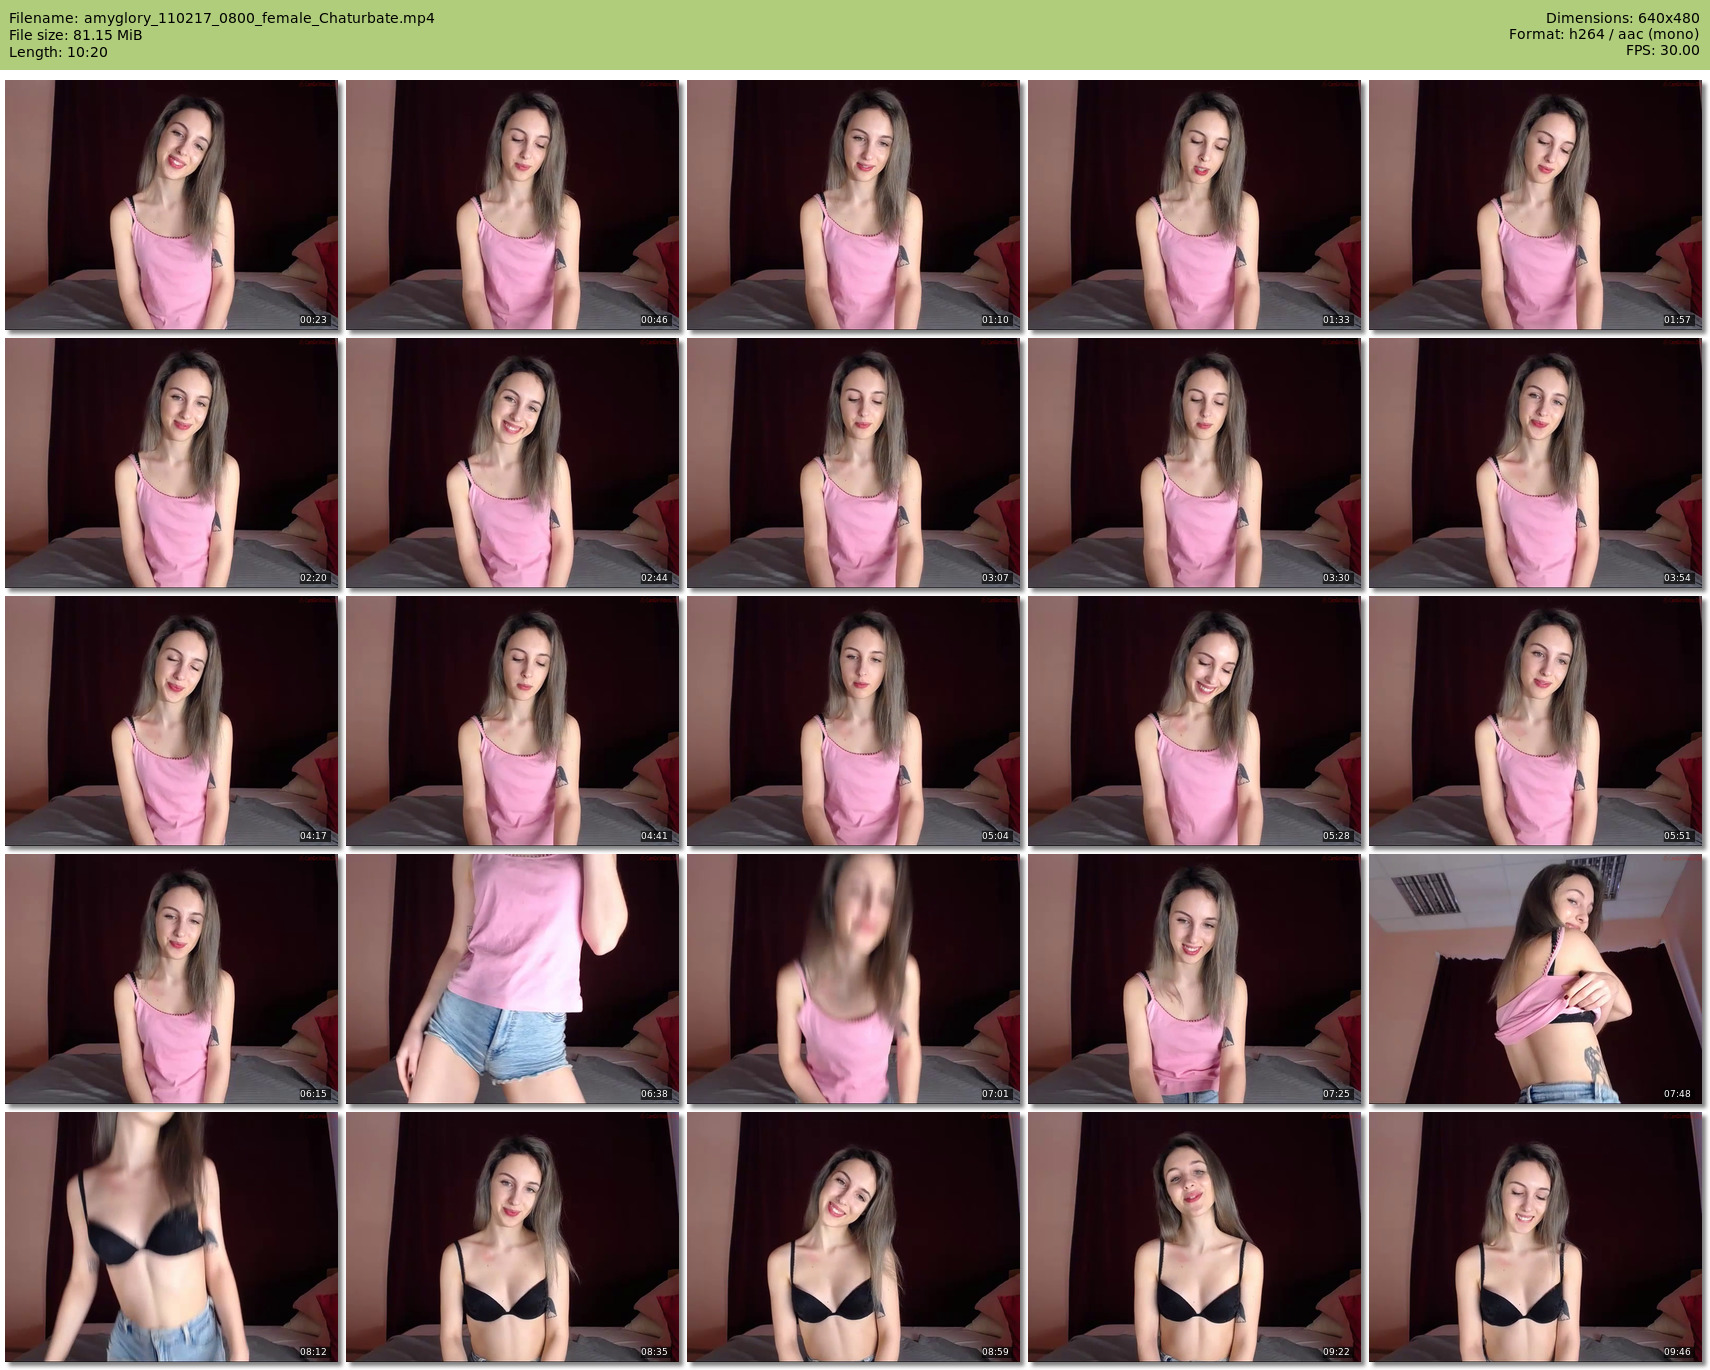Click the thumbnail timestamped 03:54
This screenshot has width=1710, height=1370.
click(x=1535, y=463)
